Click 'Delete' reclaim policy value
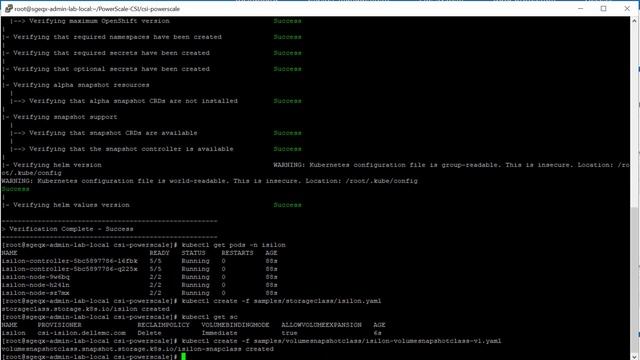Screen dimensions: 640x360 (149, 333)
